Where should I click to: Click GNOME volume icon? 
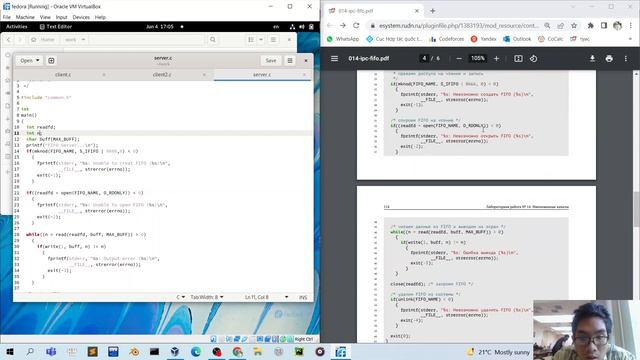(x=302, y=27)
